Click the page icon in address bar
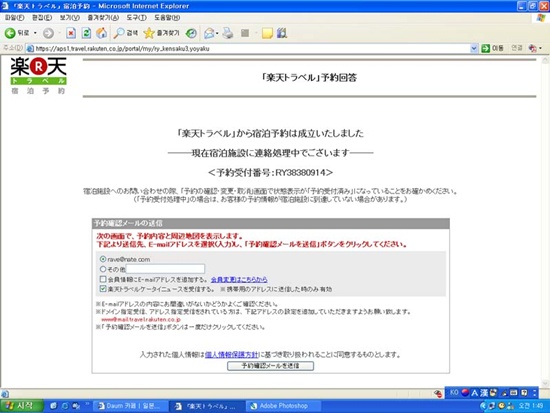This screenshot has height=413, width=550. (x=30, y=48)
